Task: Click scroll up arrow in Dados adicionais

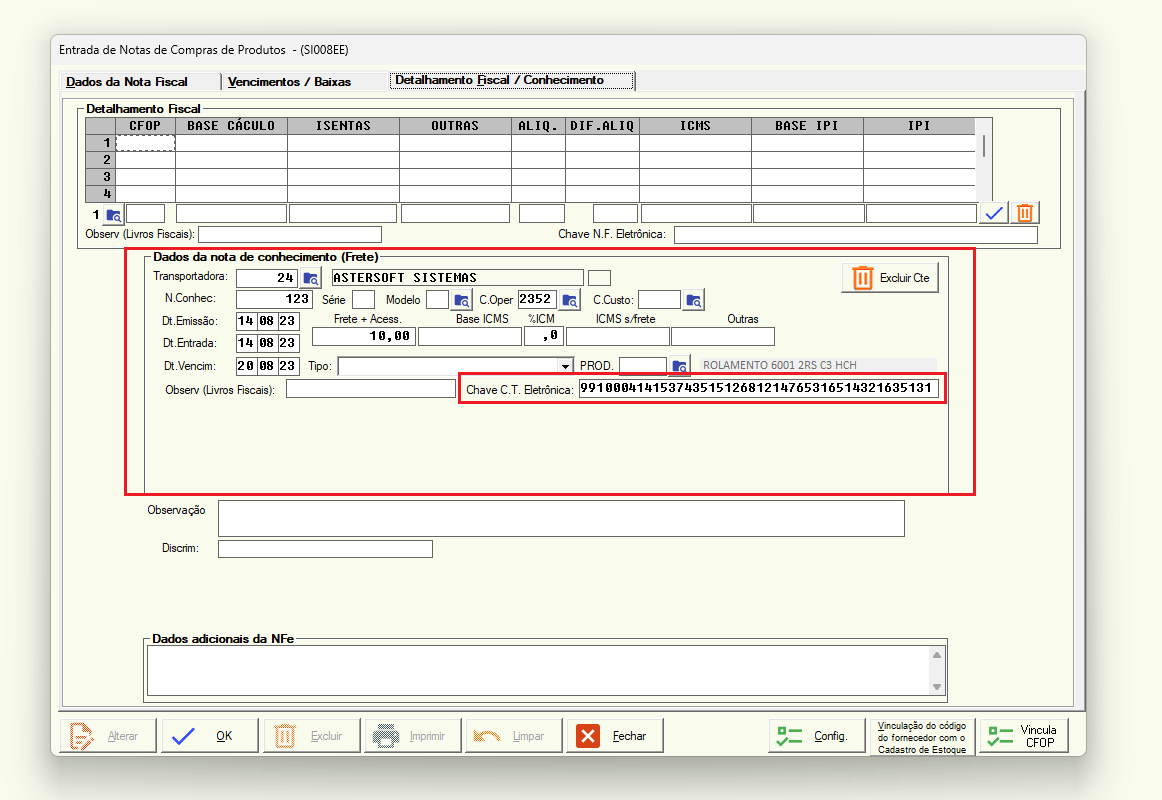Action: [937, 655]
